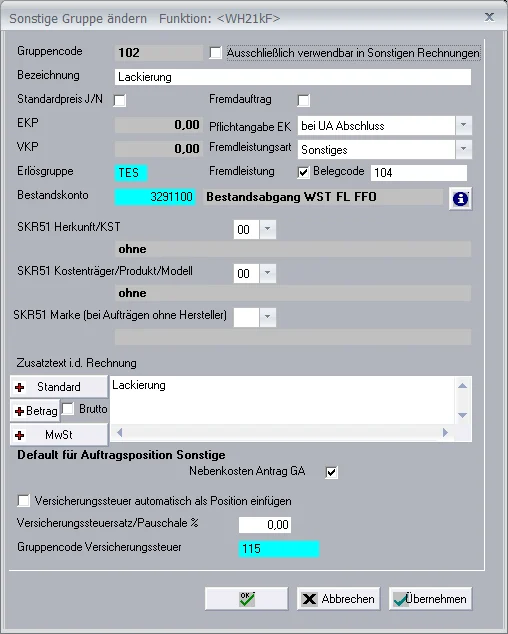Expand the Fremdleistungsart dropdown

pyautogui.click(x=464, y=150)
